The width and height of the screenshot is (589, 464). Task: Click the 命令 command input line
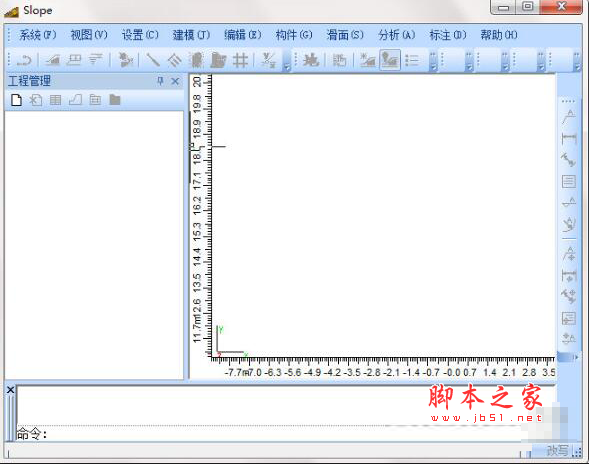(x=286, y=434)
